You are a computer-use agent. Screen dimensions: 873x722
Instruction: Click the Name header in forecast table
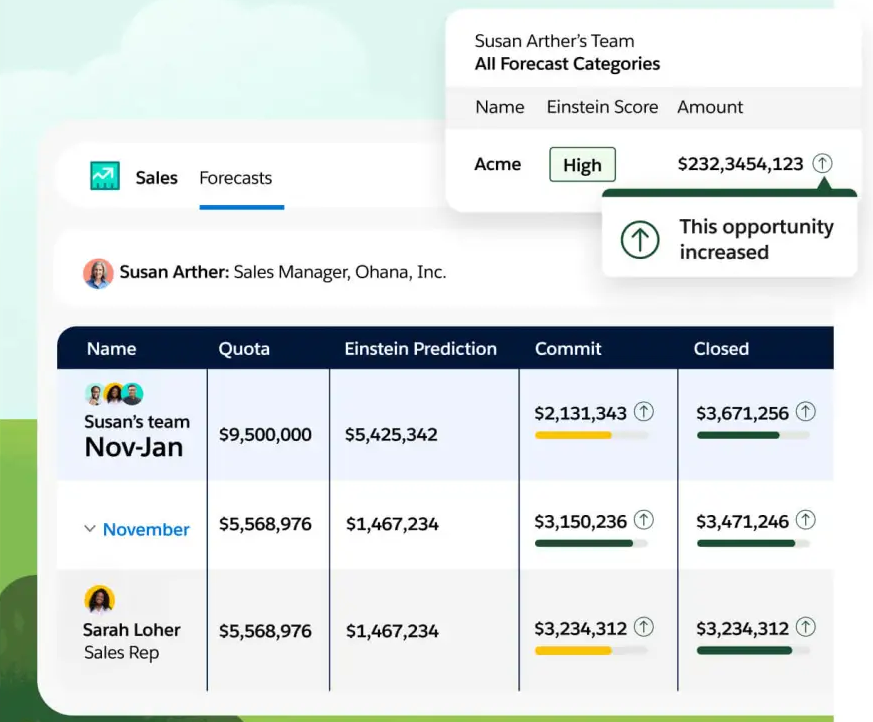[x=111, y=348]
